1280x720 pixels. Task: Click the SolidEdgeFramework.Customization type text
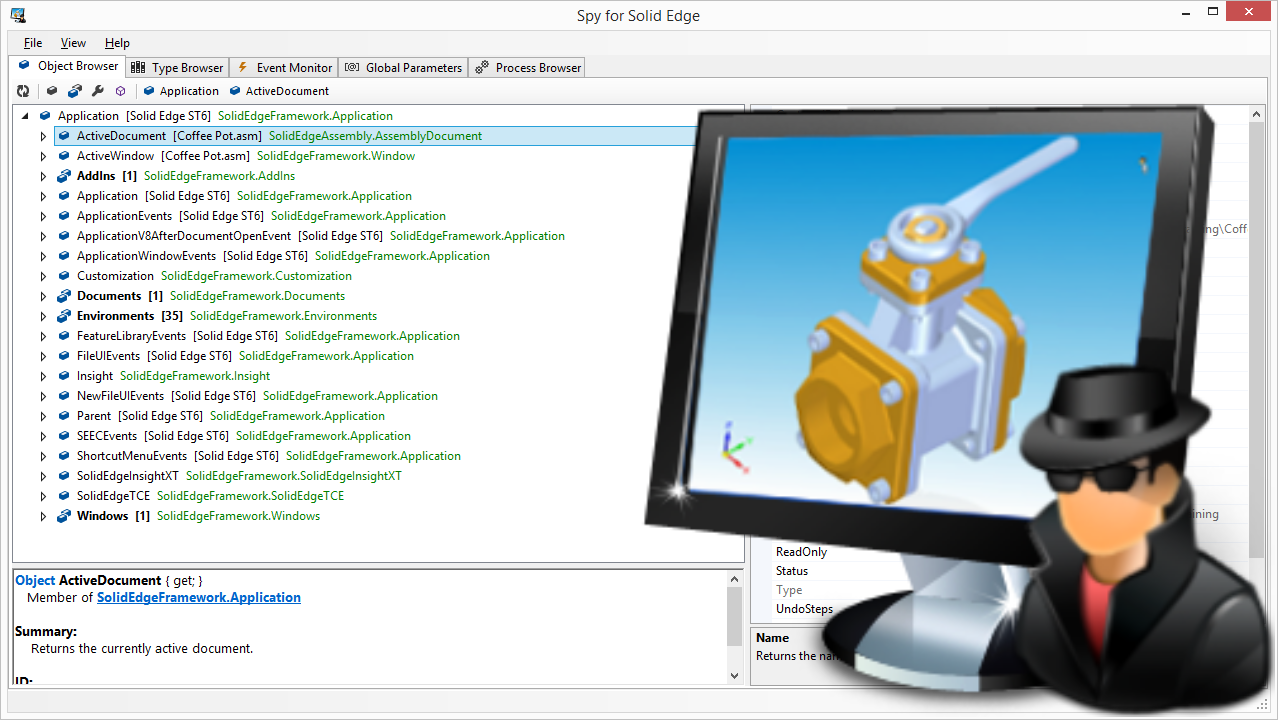pyautogui.click(x=256, y=276)
